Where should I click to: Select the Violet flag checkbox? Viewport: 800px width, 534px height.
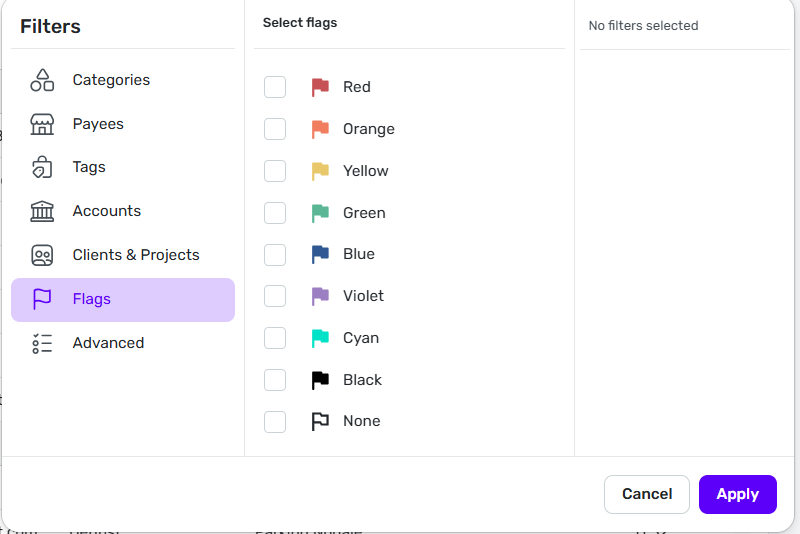[x=275, y=296]
